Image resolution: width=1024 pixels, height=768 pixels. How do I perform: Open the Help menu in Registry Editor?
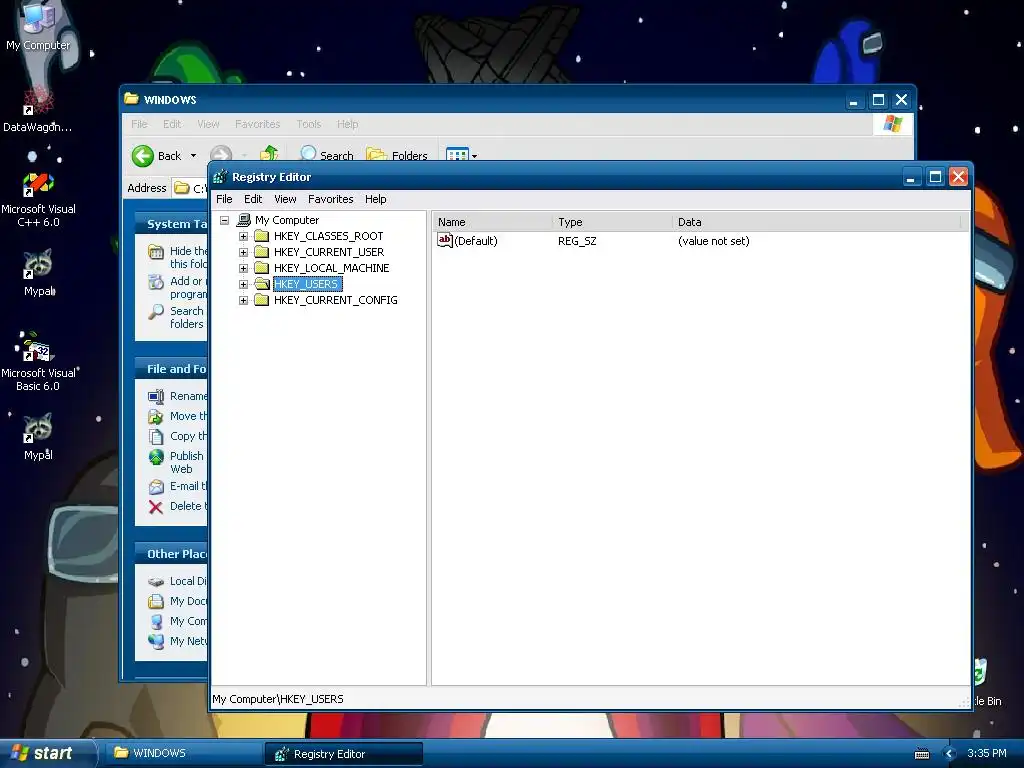(376, 199)
